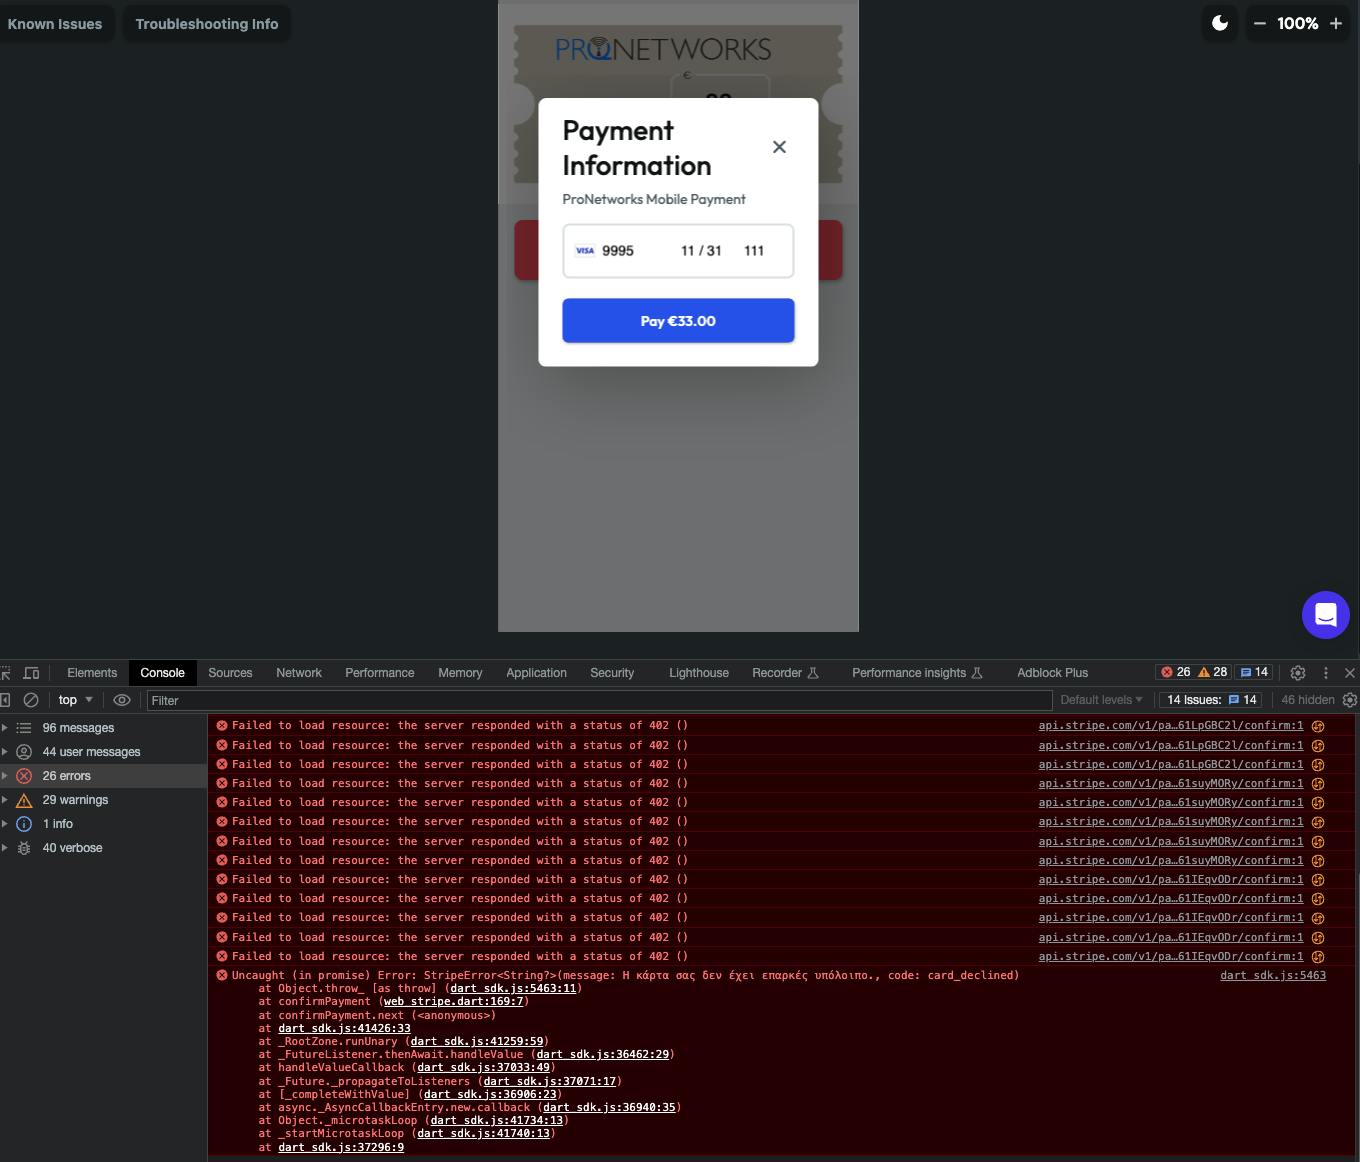Viewport: 1360px width, 1162px height.
Task: Expand the 44 user messages group
Action: pyautogui.click(x=5, y=752)
